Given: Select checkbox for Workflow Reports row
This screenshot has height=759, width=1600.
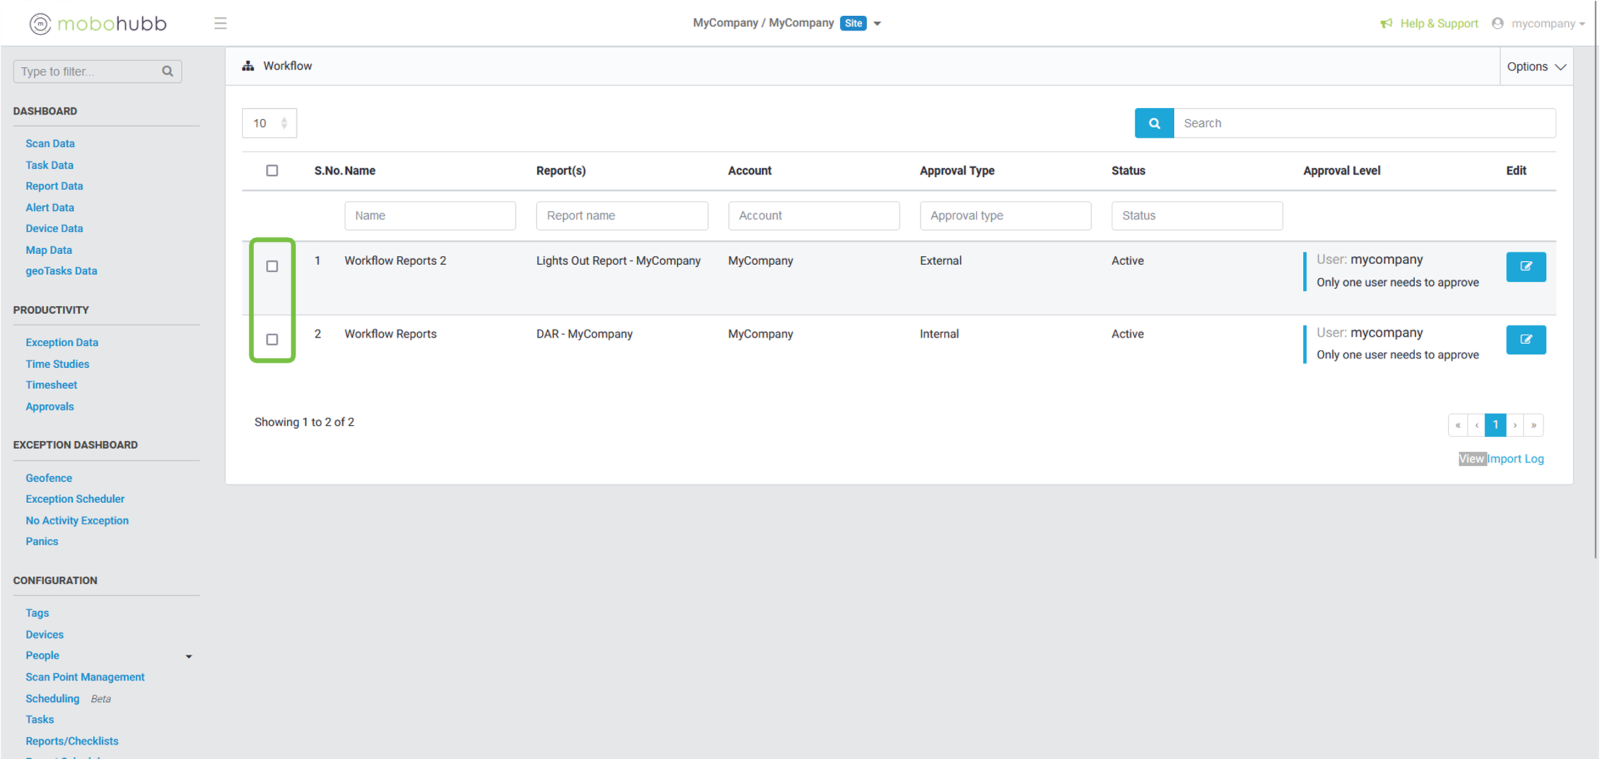Looking at the screenshot, I should click(272, 340).
